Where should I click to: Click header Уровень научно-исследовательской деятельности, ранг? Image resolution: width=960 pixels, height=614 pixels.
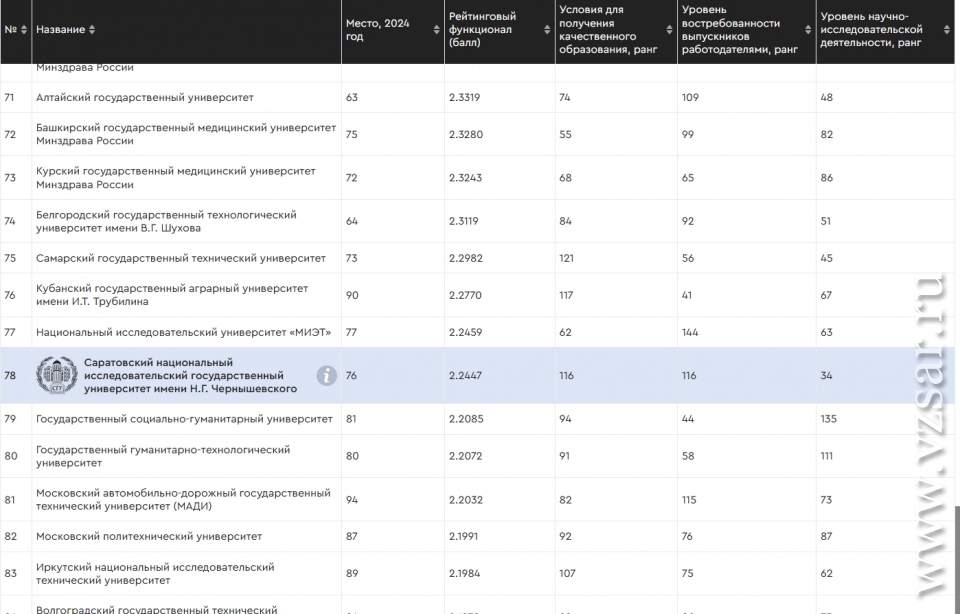[x=871, y=29]
